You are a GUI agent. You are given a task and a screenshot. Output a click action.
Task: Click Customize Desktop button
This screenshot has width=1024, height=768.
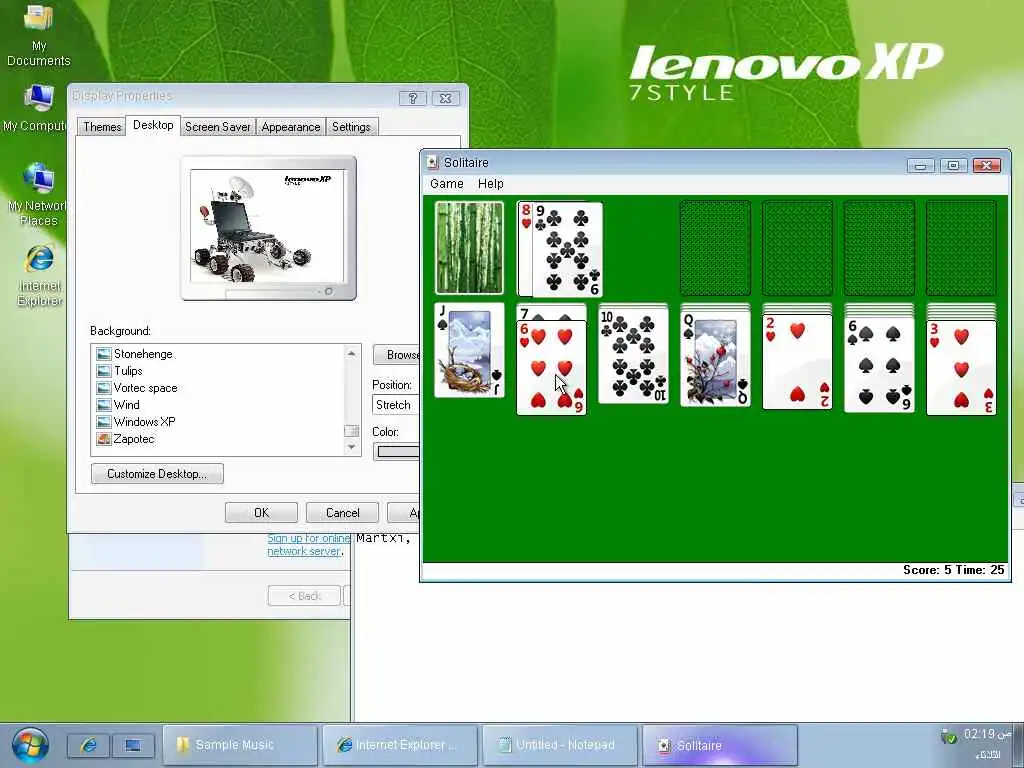[x=157, y=473]
